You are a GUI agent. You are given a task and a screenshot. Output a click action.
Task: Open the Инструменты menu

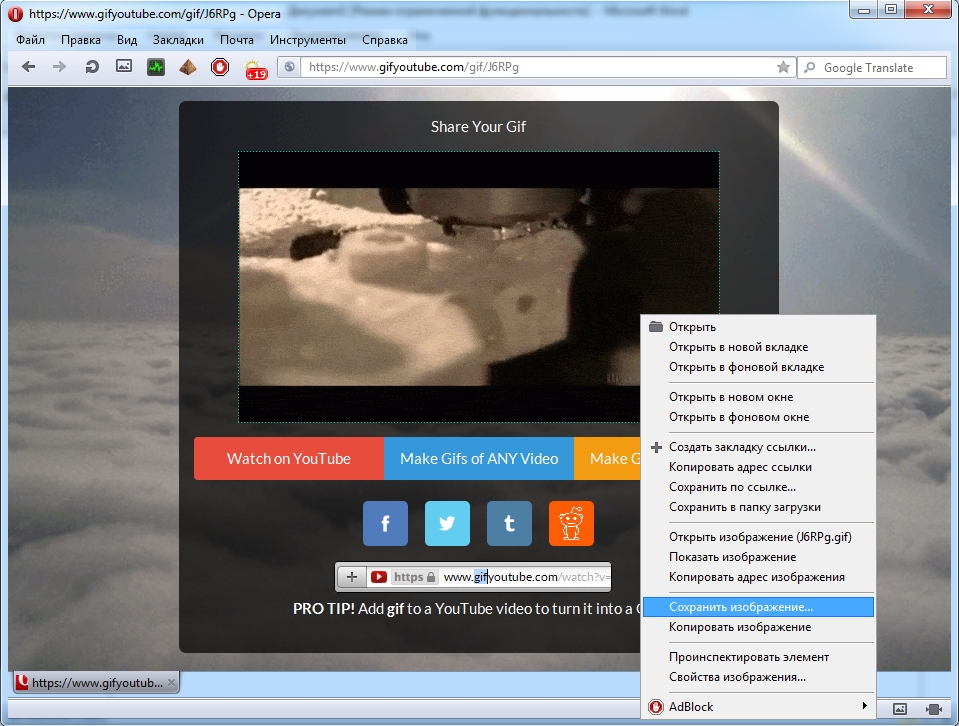[x=308, y=40]
